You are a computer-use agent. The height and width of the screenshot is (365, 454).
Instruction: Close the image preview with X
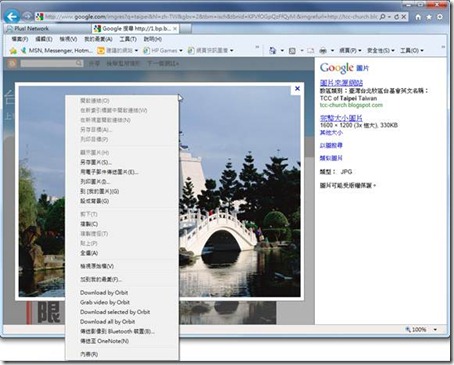tap(297, 89)
